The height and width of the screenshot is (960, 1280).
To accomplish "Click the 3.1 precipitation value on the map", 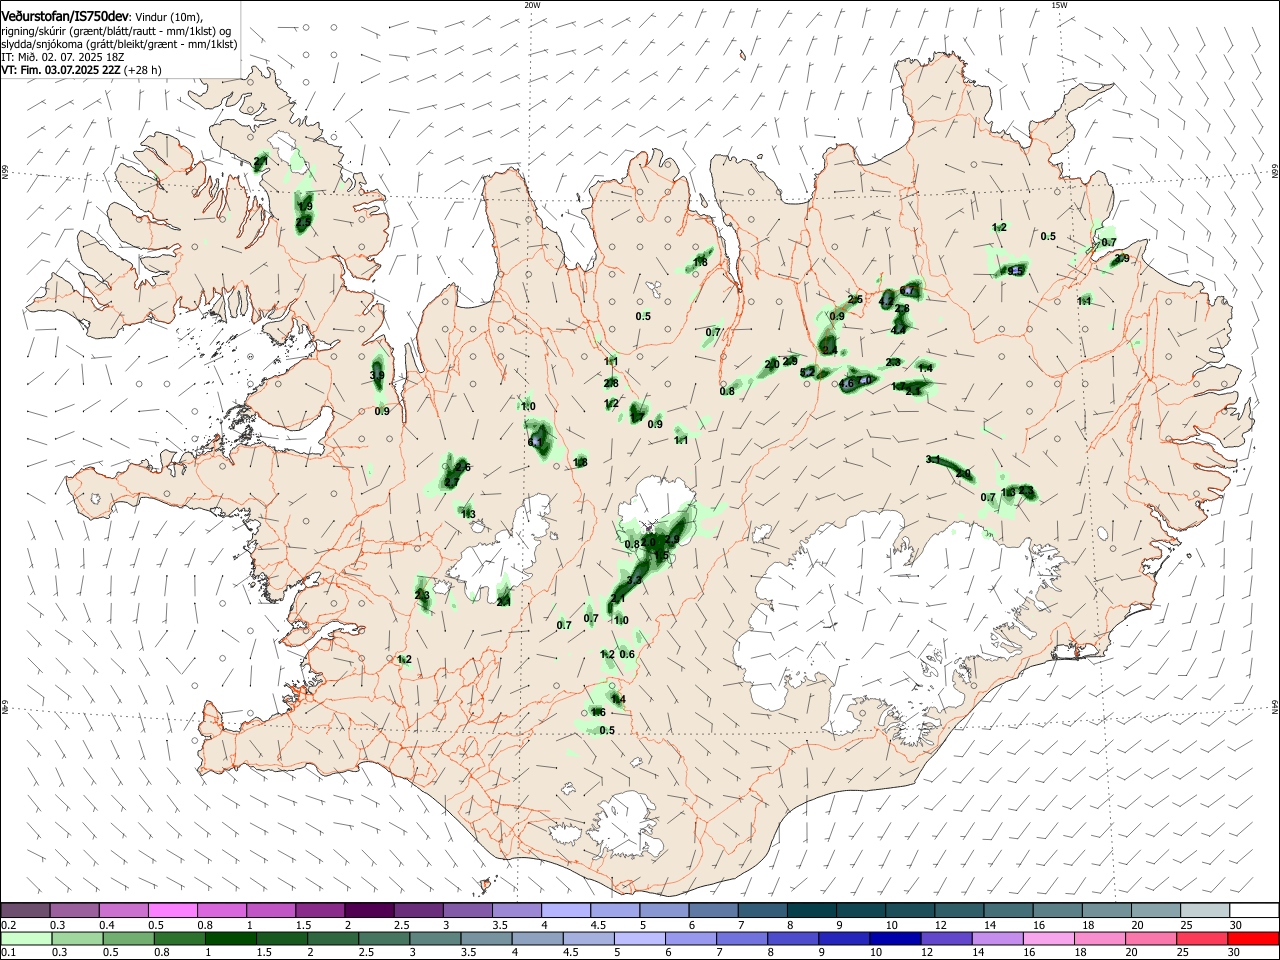I will coord(933,459).
